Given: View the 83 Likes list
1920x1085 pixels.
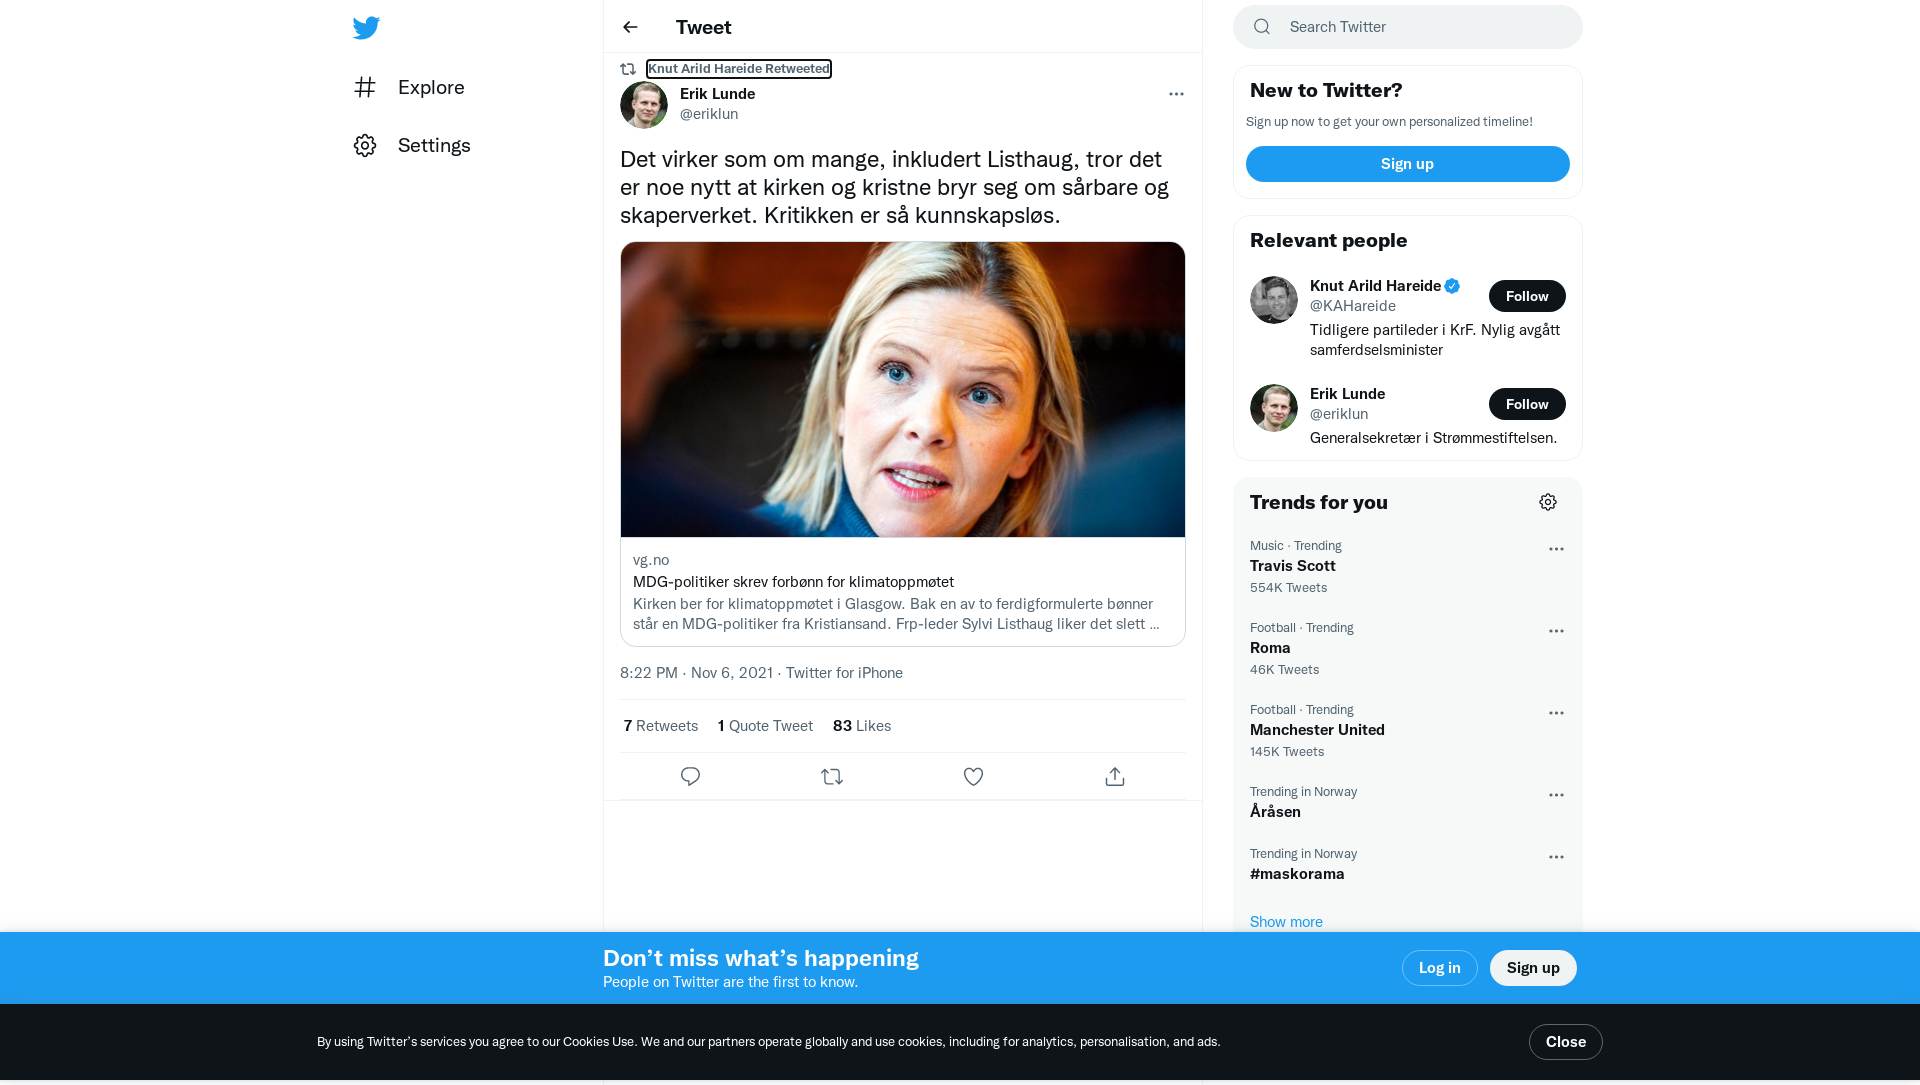Looking at the screenshot, I should point(862,726).
